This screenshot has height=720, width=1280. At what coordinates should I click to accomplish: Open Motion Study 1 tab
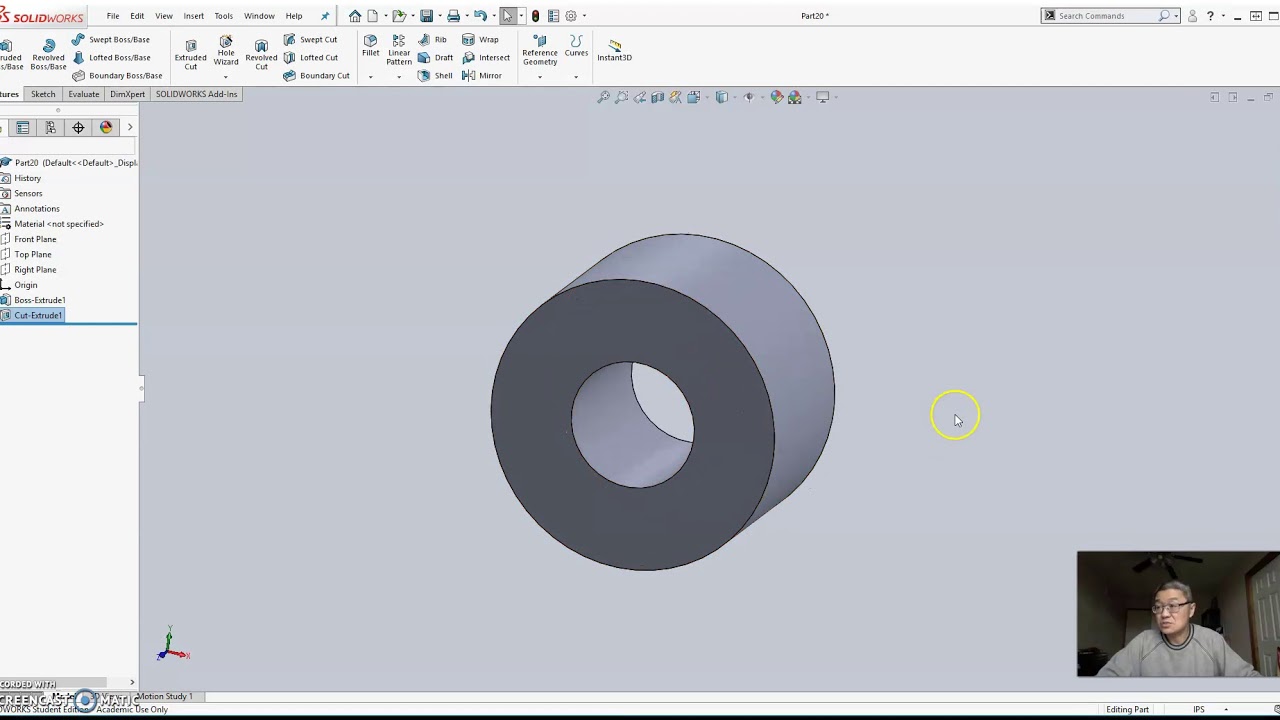point(164,696)
